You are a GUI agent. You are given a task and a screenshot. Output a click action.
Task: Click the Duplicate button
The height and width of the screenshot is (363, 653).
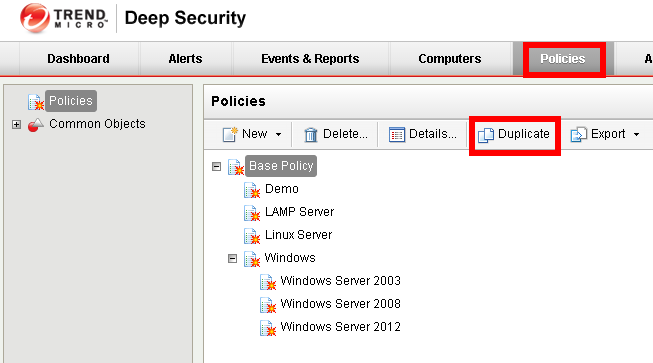pos(514,134)
